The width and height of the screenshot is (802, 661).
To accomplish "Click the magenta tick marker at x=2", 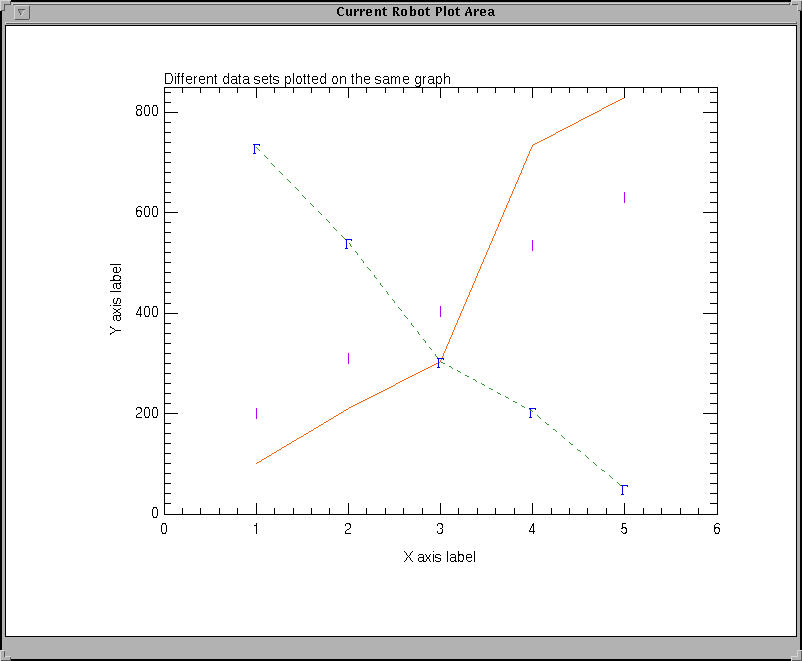I will [x=348, y=358].
